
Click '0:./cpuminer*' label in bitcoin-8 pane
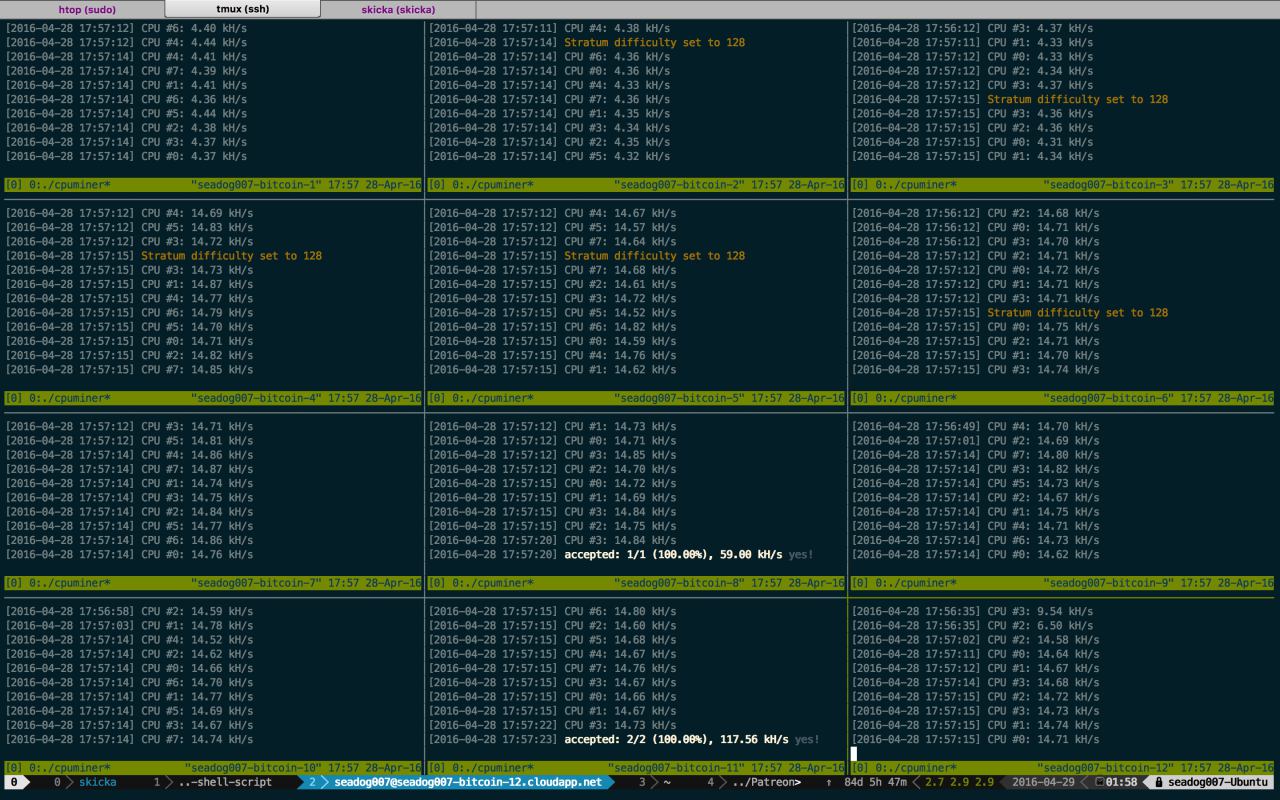point(491,583)
